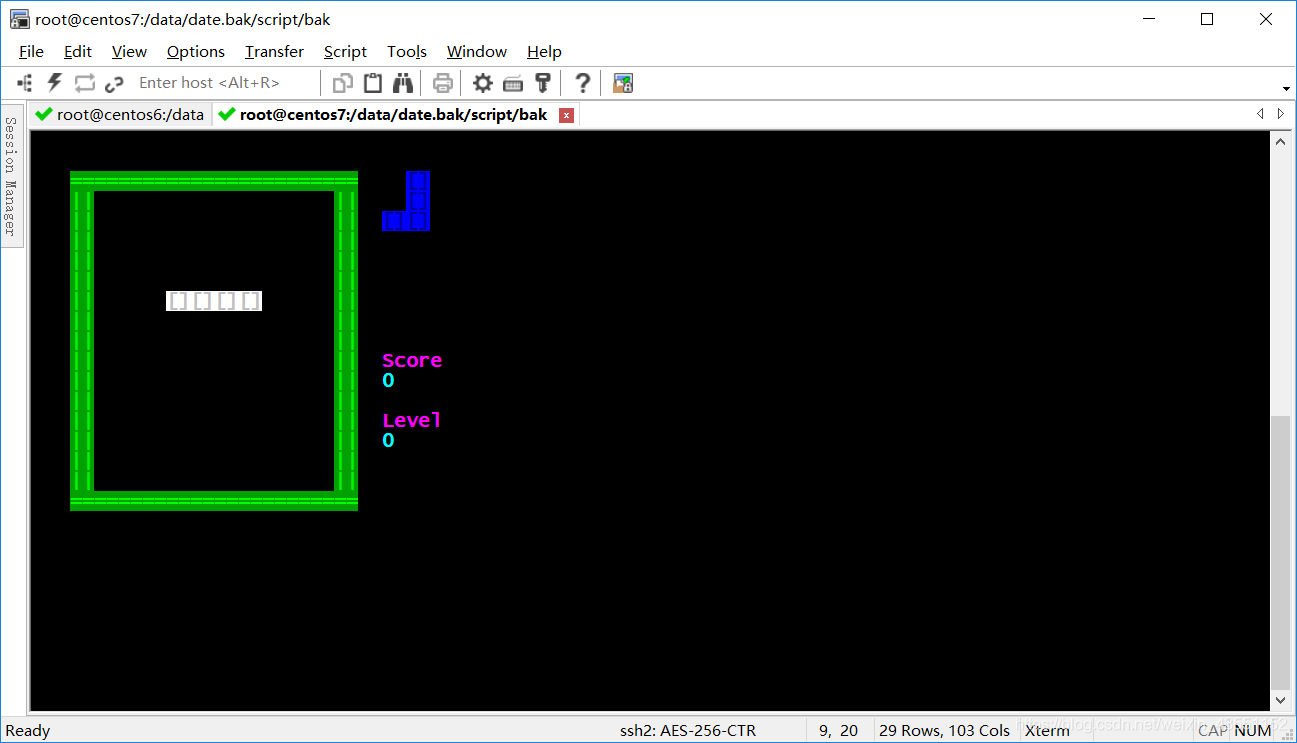Click the CAP indicator in status bar

[1212, 731]
